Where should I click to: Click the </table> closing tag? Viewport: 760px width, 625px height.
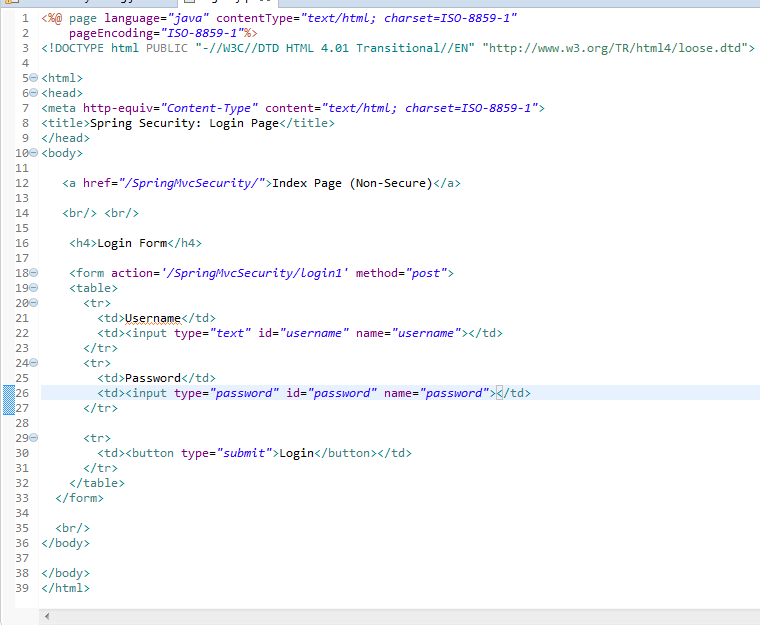(97, 483)
